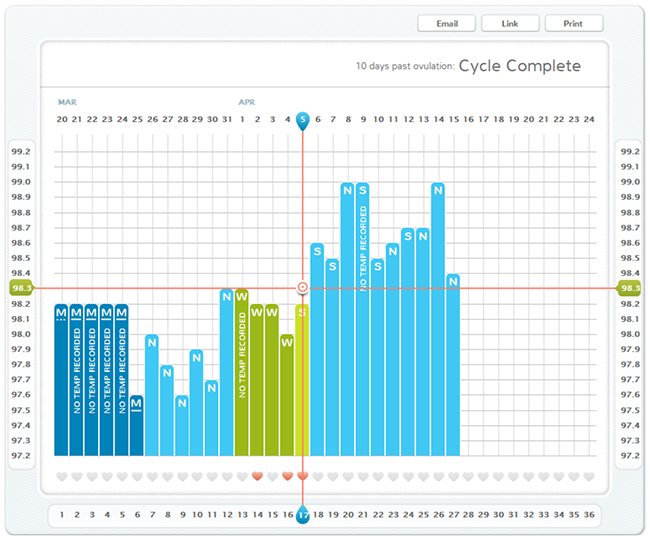
Task: Click the N marker on the April 14 bar
Action: tap(437, 190)
